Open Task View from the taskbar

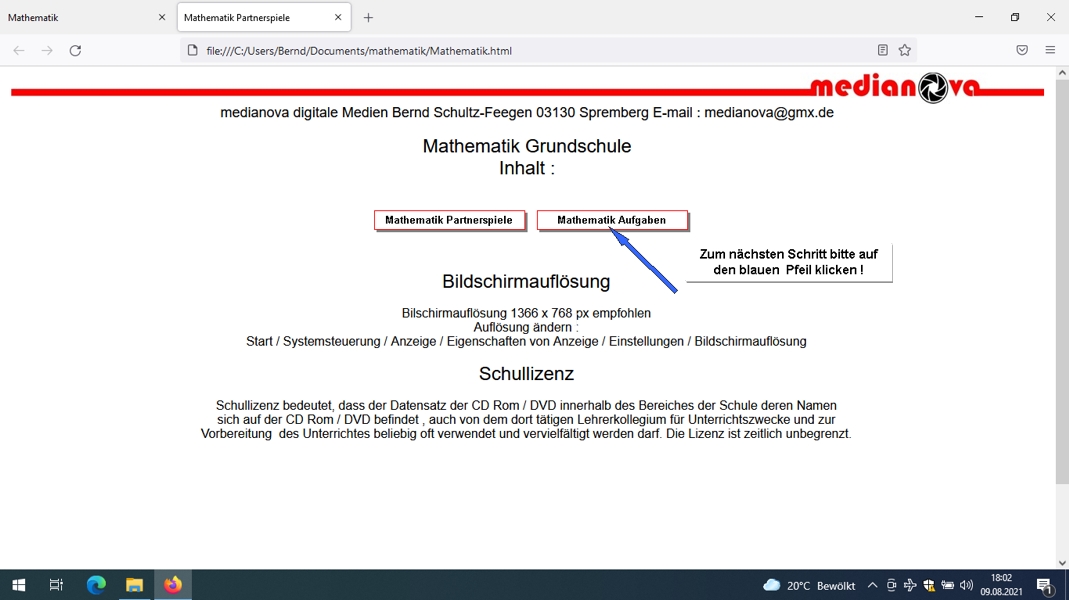(57, 585)
